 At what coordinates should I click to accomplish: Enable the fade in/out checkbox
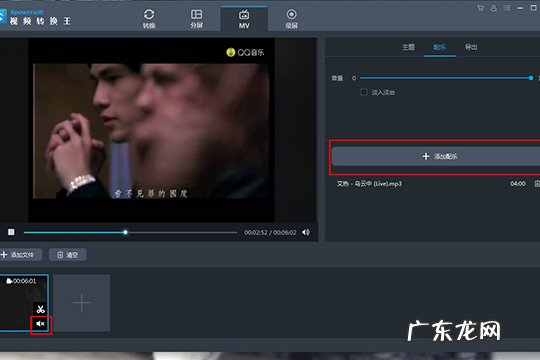[363, 92]
